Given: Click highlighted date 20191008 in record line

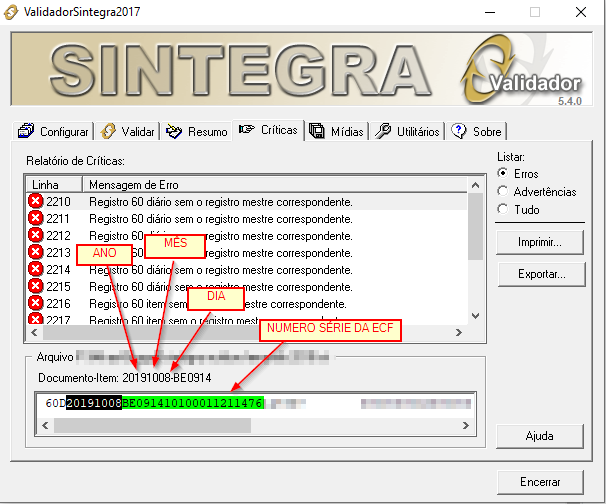Looking at the screenshot, I should click(94, 403).
